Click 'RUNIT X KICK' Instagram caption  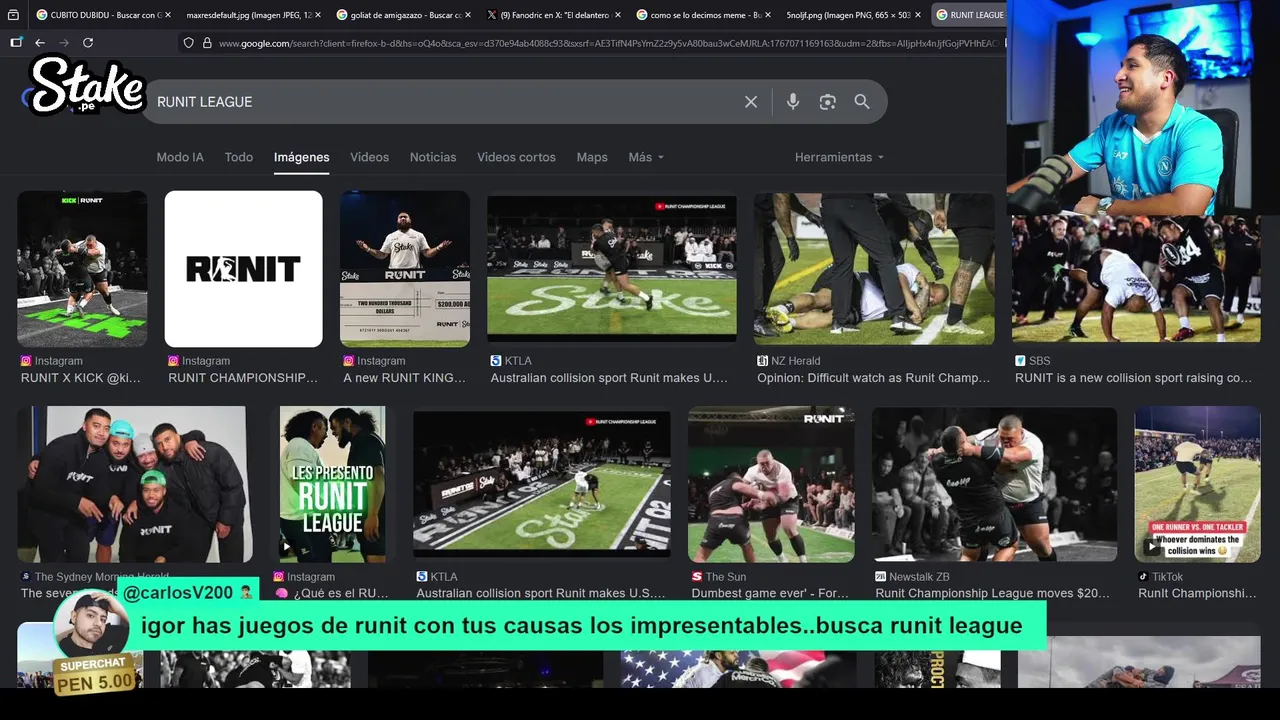pyautogui.click(x=81, y=378)
